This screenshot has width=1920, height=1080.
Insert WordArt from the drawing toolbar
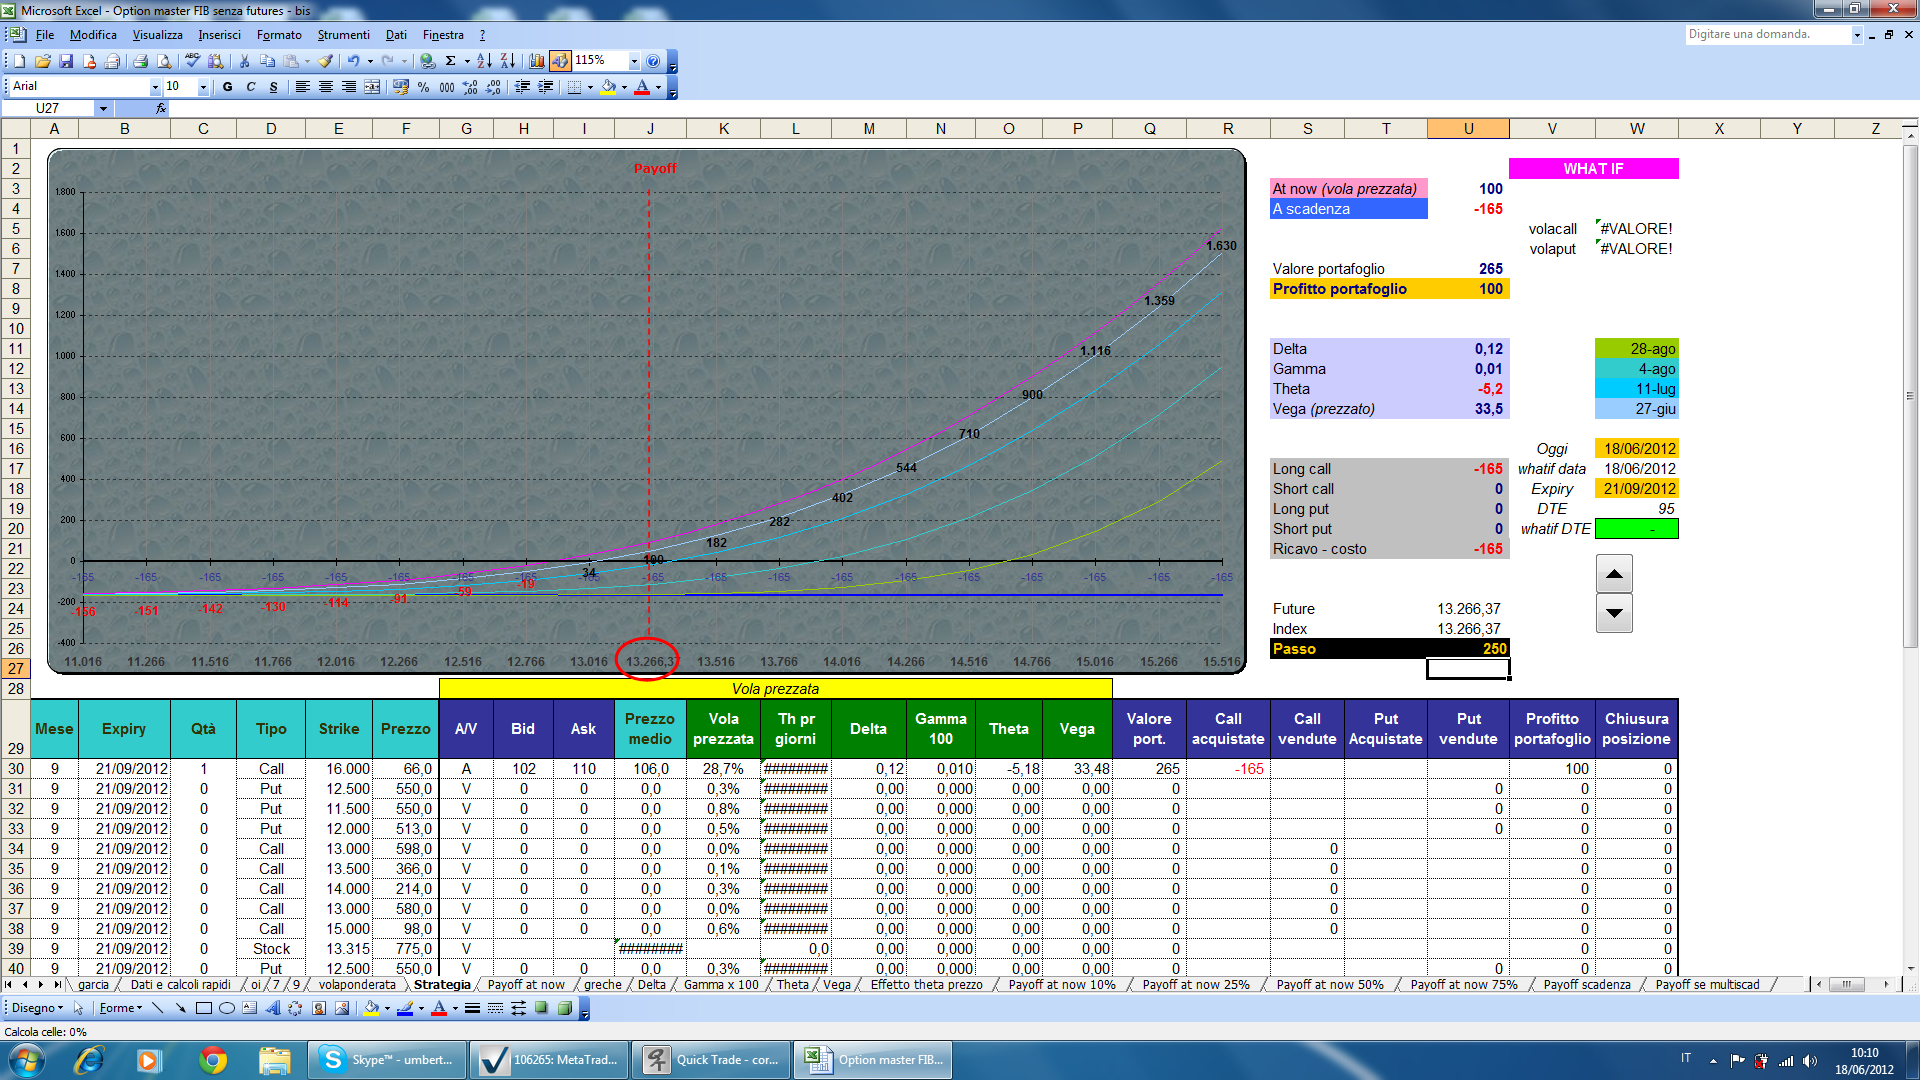[273, 1008]
